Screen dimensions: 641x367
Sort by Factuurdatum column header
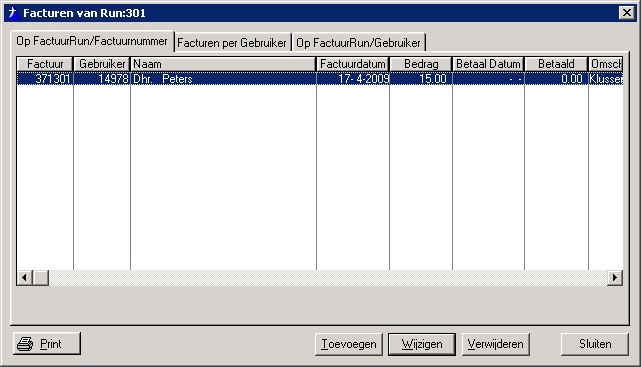(353, 64)
